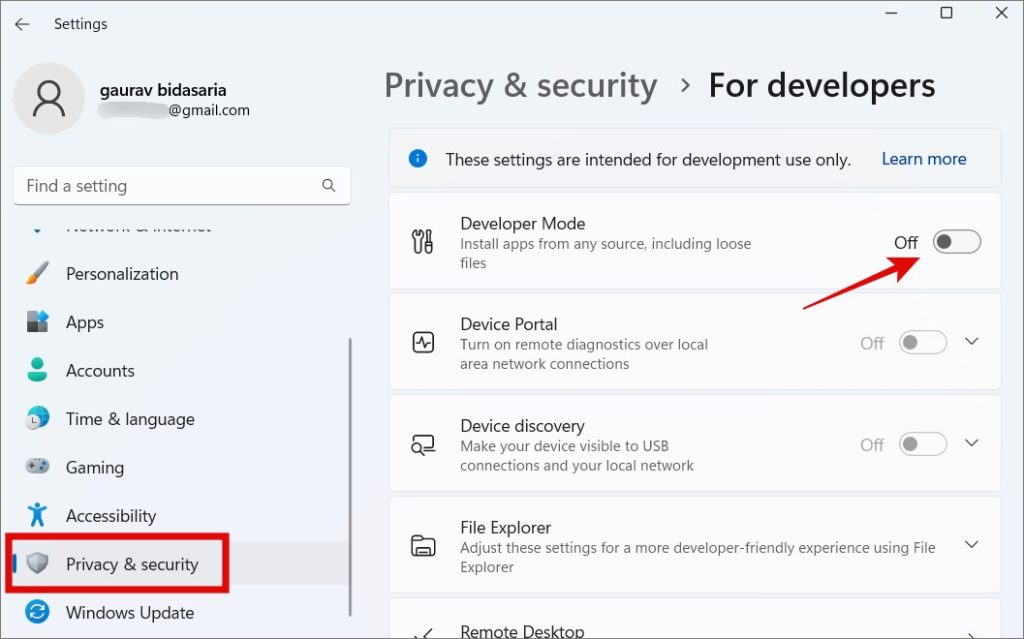Click the Windows Update sync icon
Viewport: 1024px width, 639px height.
click(x=37, y=612)
